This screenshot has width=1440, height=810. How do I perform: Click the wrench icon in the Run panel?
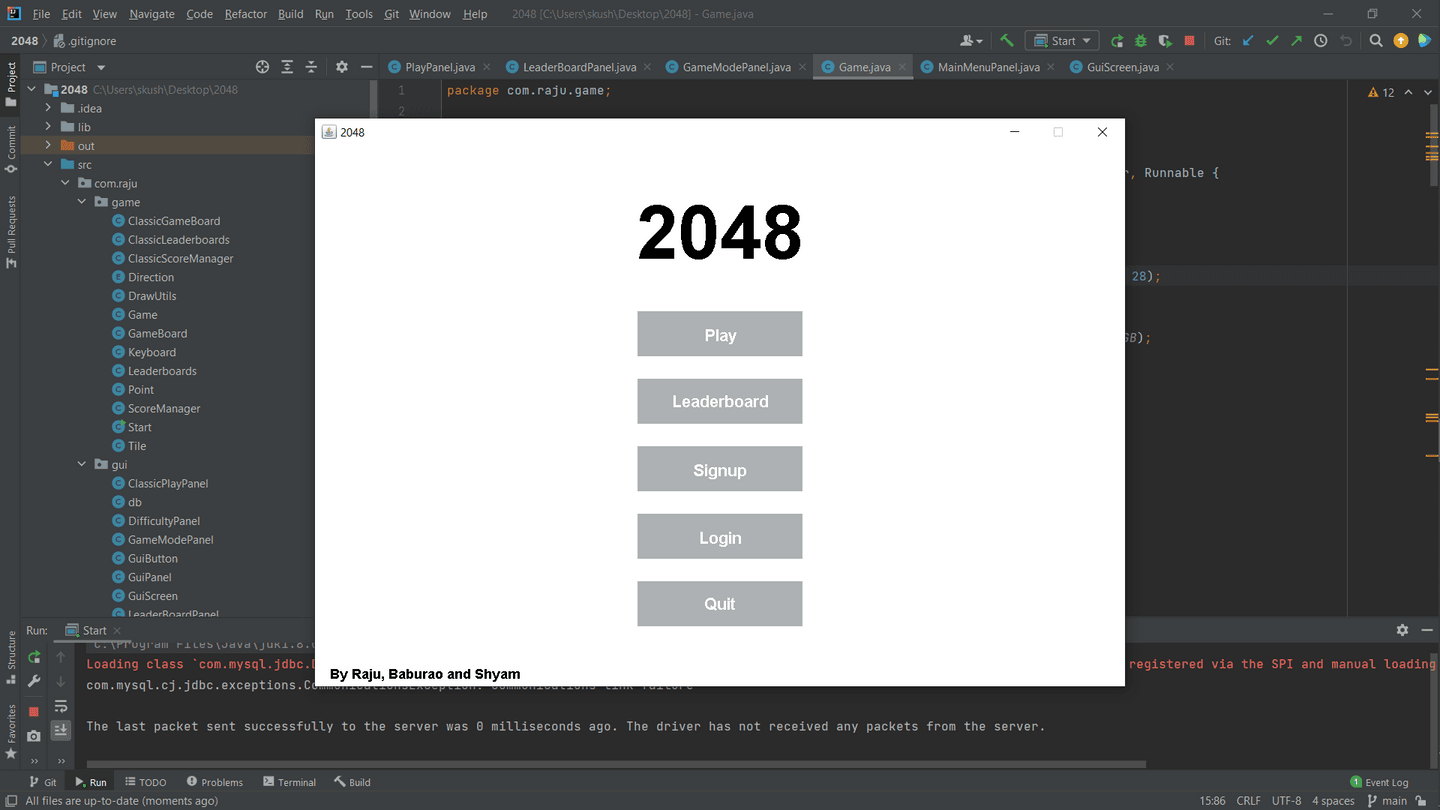34,681
